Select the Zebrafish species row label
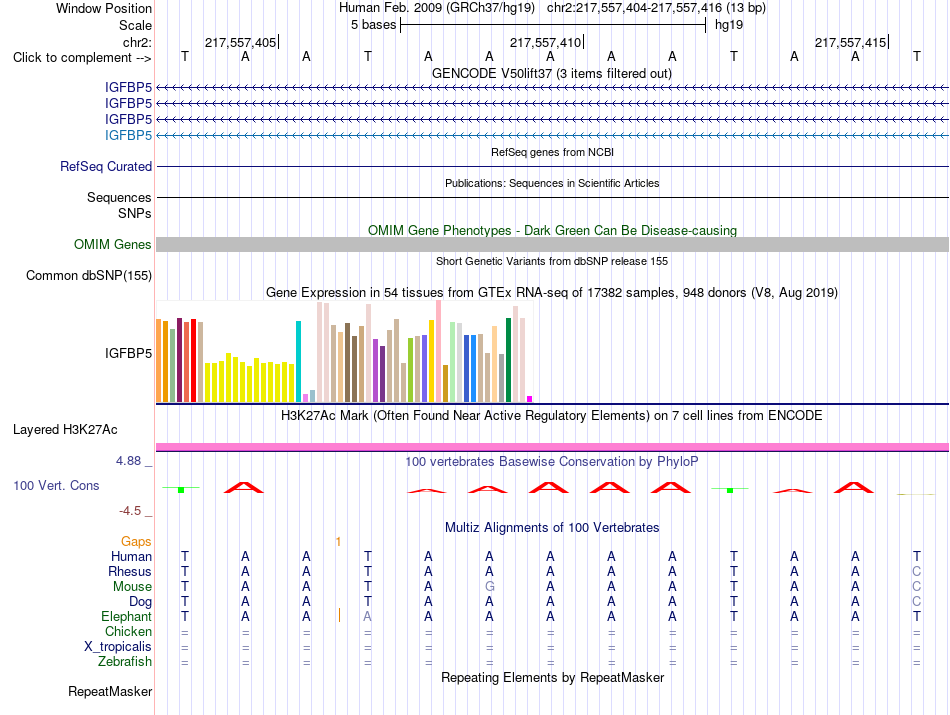The height and width of the screenshot is (715, 950). [124, 661]
